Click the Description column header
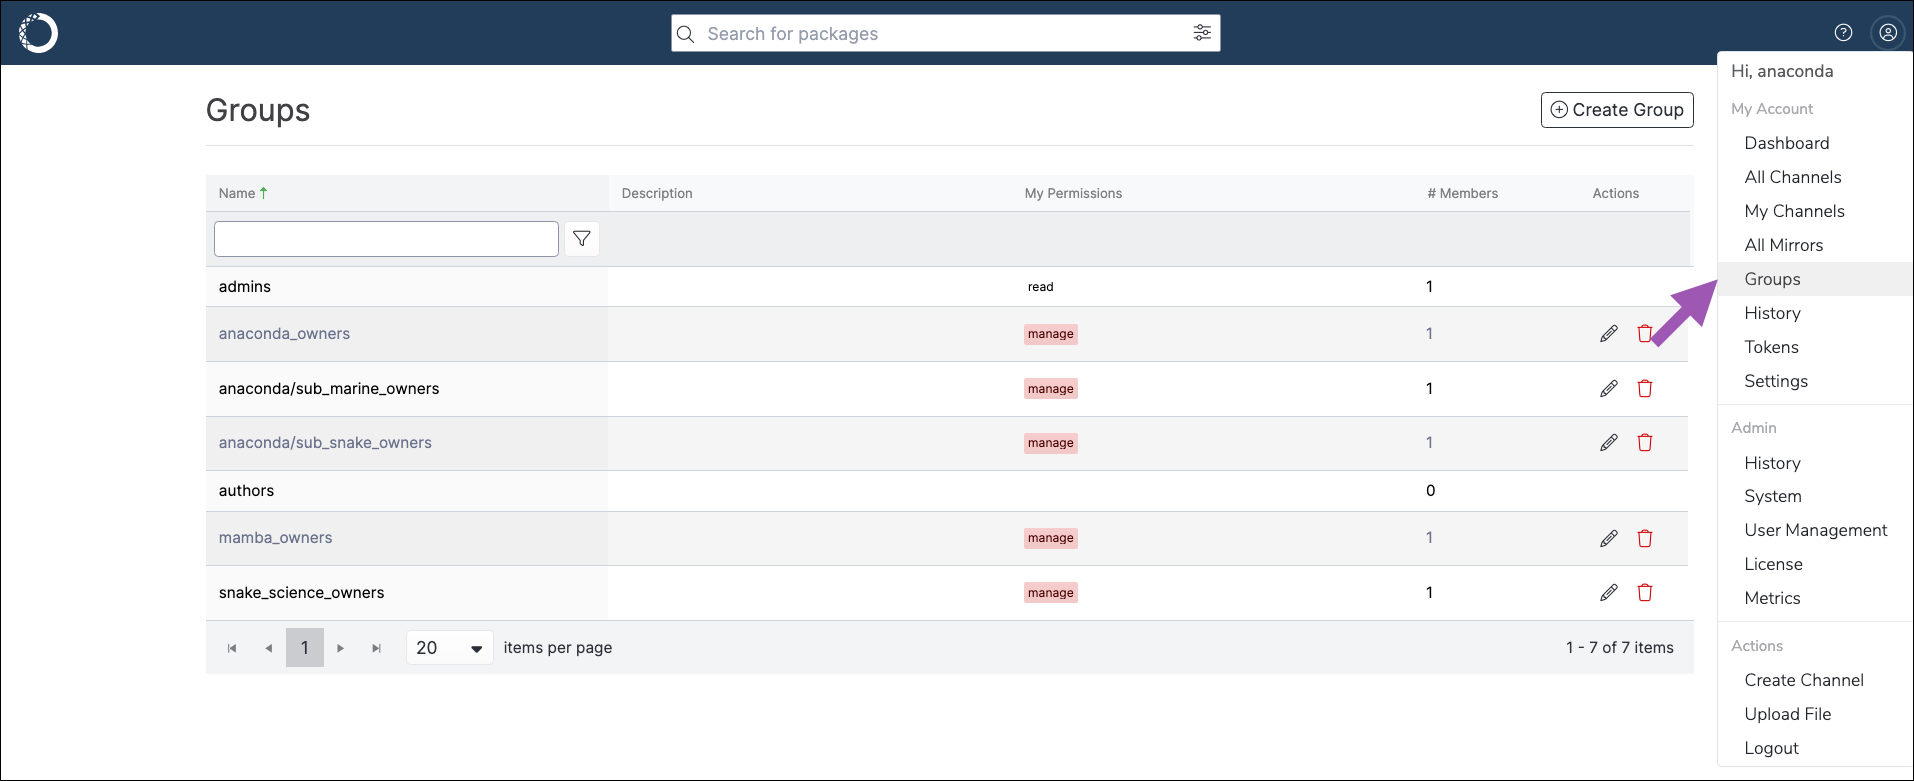Viewport: 1914px width, 781px height. tap(657, 193)
